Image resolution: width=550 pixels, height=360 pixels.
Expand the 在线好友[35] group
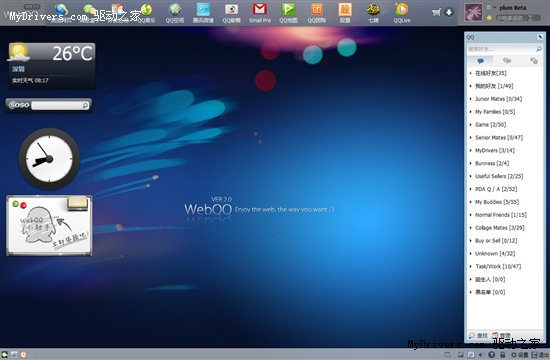tap(504, 73)
